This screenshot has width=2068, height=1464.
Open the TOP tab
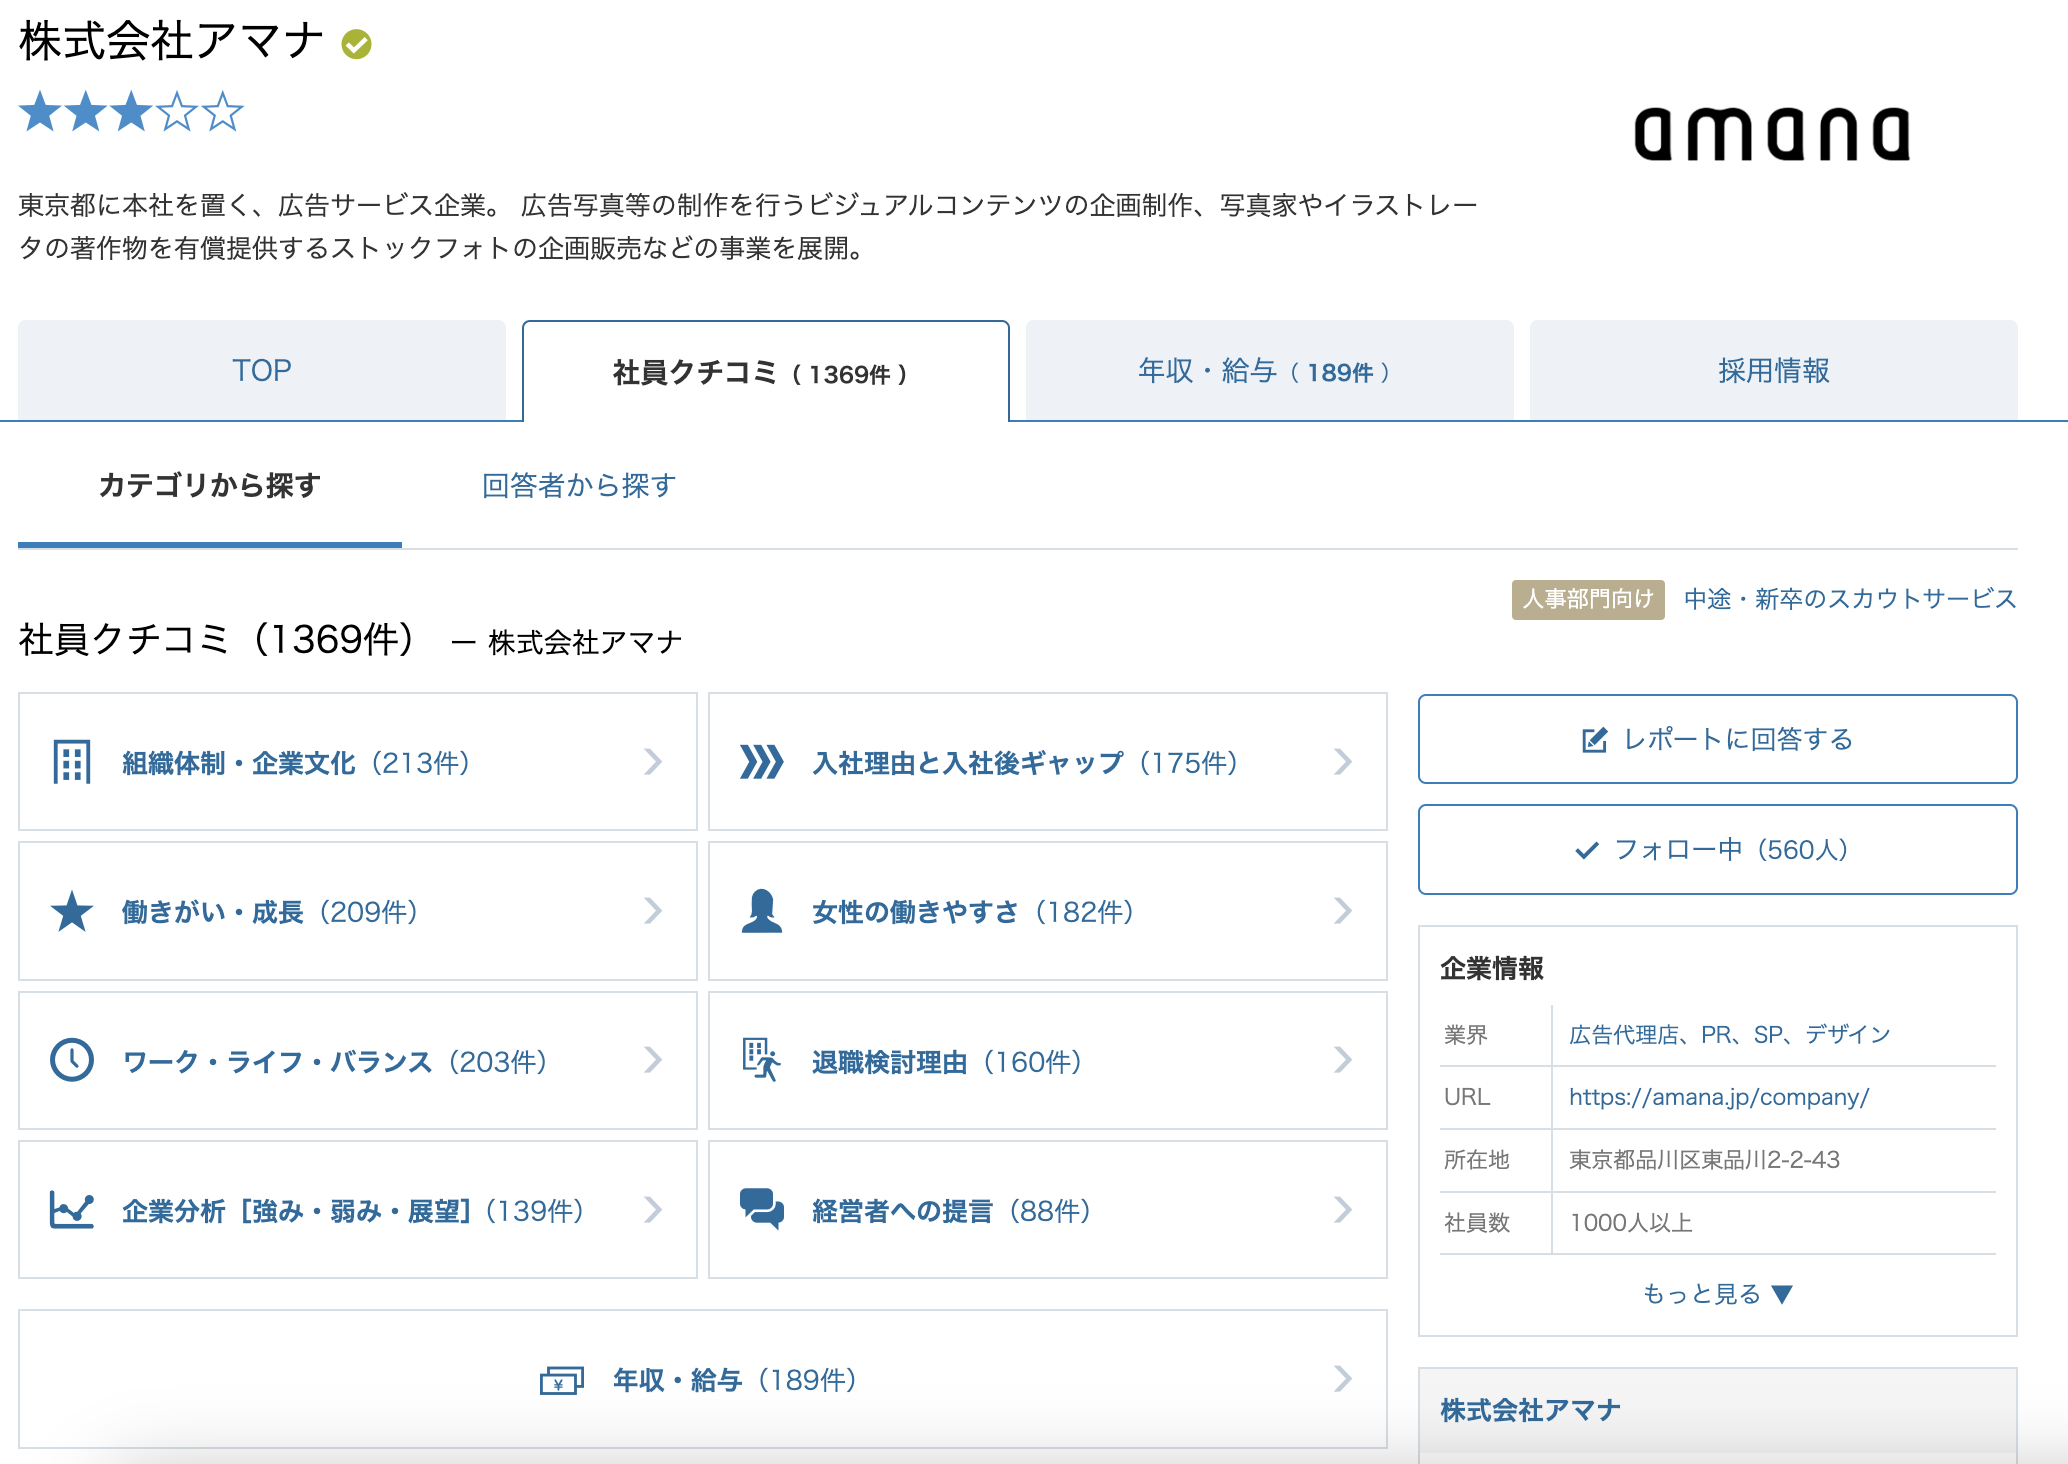262,370
